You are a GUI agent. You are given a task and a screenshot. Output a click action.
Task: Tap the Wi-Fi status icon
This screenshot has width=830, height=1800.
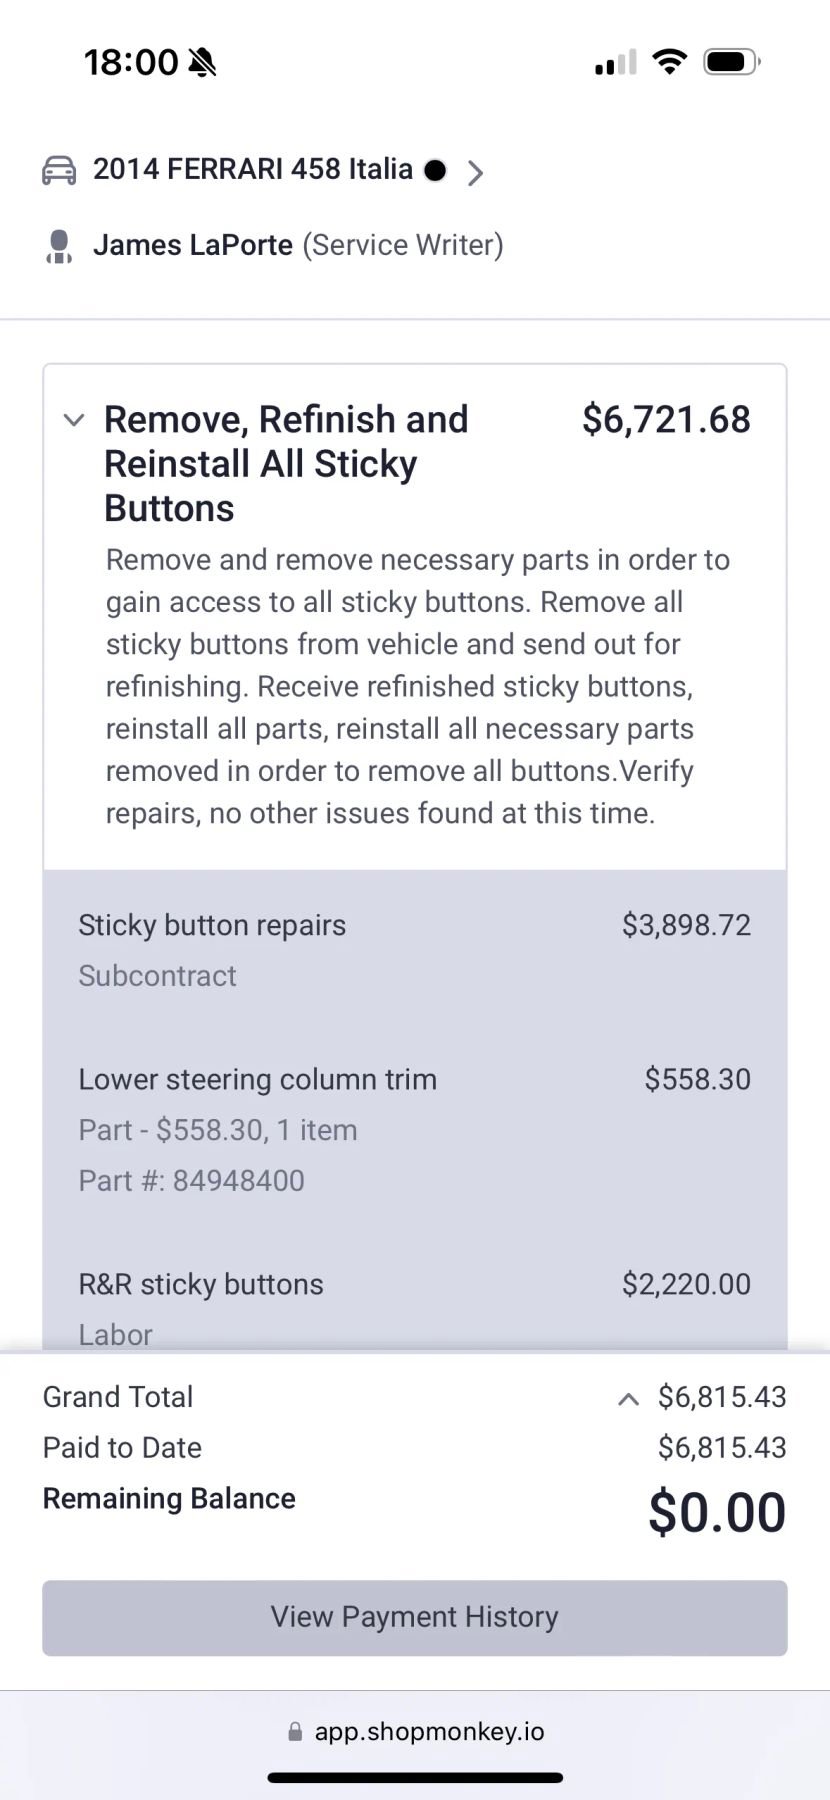669,62
